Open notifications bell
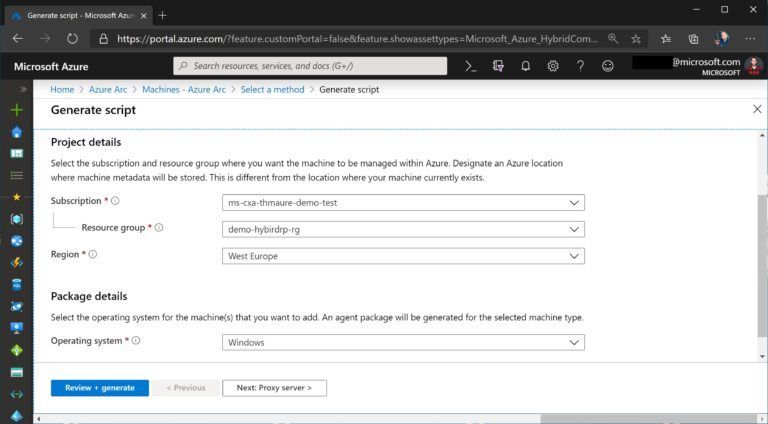The width and height of the screenshot is (768, 424). pyautogui.click(x=526, y=66)
